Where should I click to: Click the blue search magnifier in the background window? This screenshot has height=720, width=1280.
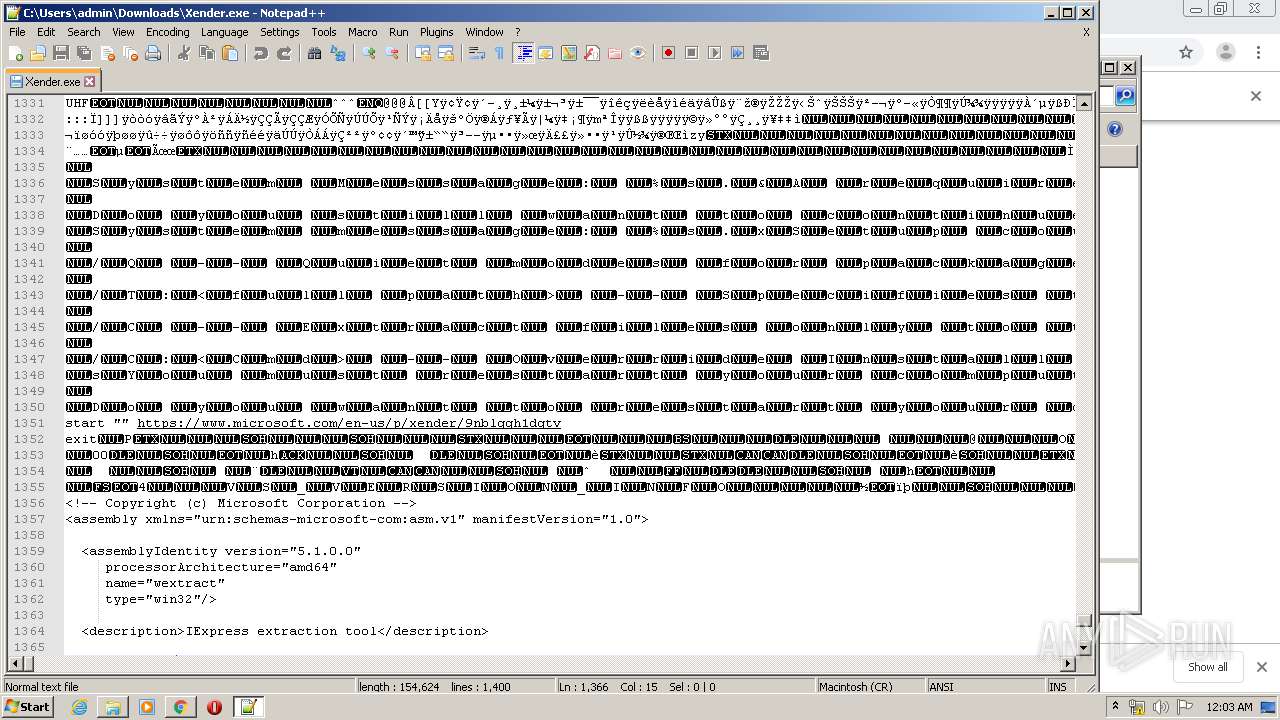1125,96
